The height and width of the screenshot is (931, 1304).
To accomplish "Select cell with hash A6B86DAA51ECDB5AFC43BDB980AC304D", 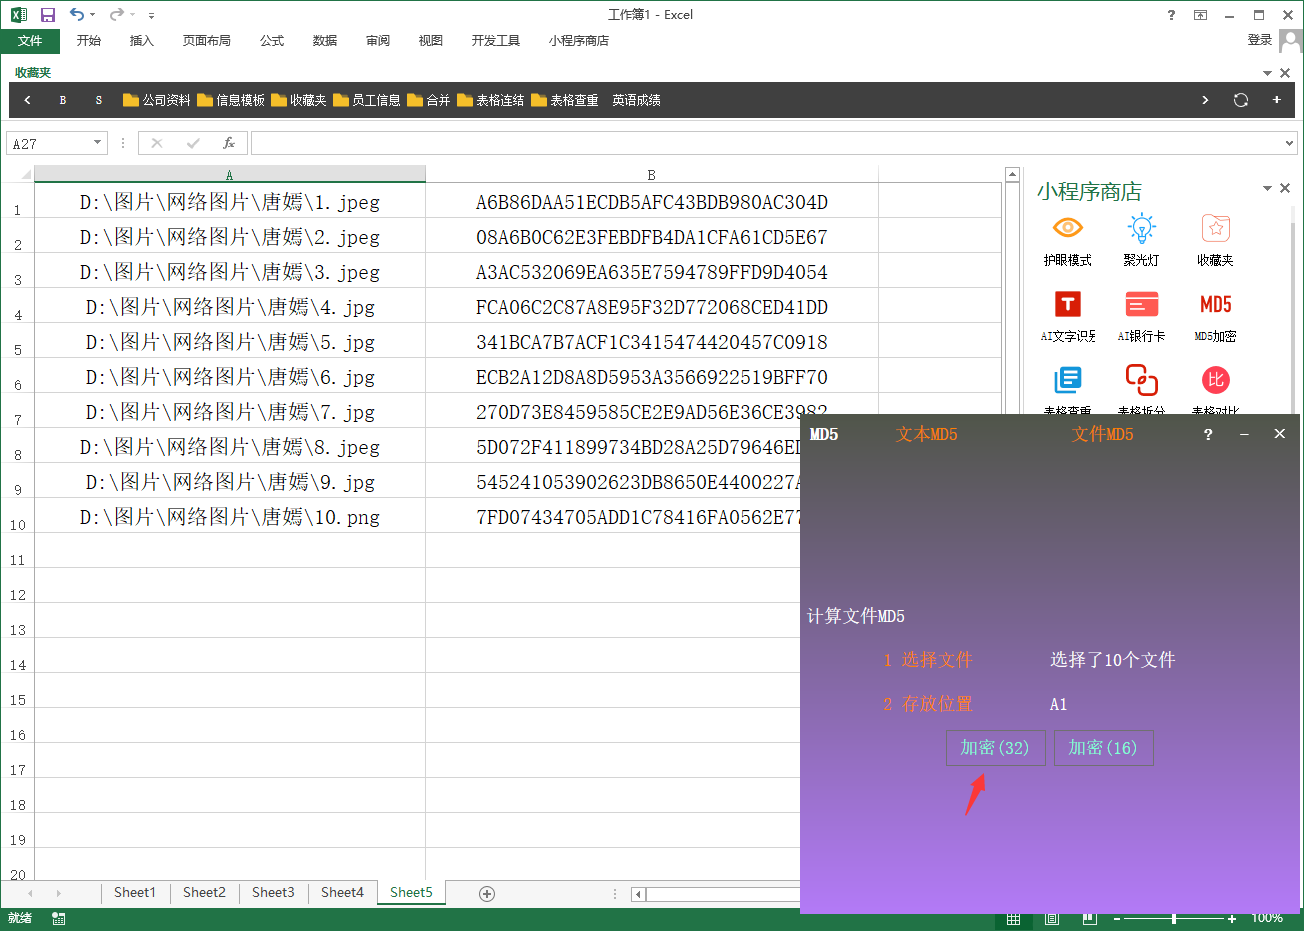I will (652, 201).
